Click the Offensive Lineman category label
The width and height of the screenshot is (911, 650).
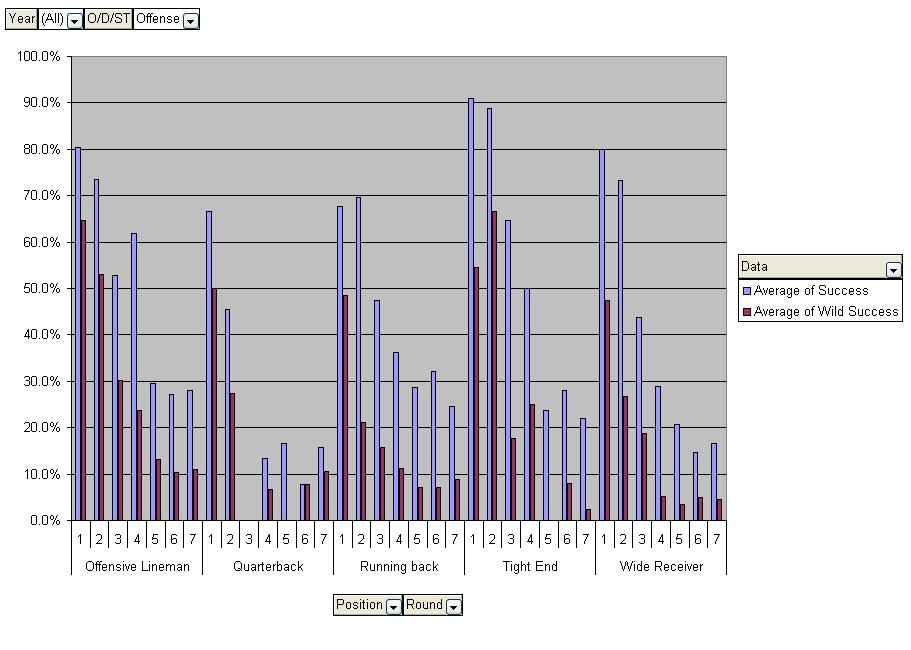pos(137,566)
